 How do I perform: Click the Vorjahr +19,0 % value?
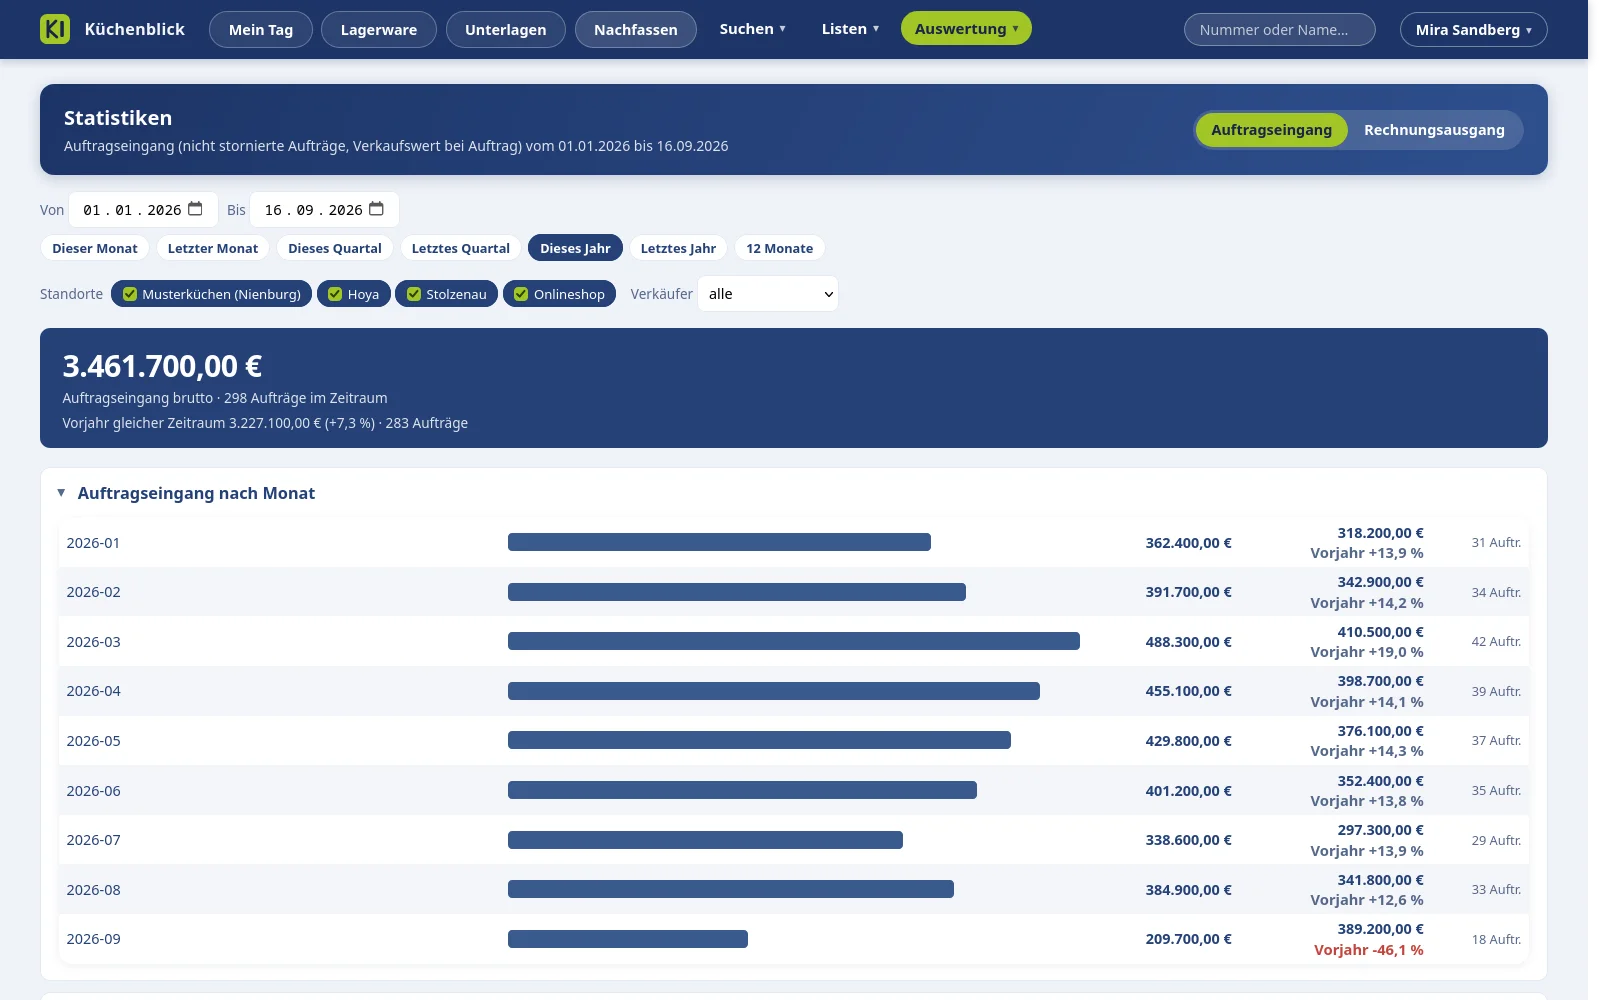click(1367, 652)
